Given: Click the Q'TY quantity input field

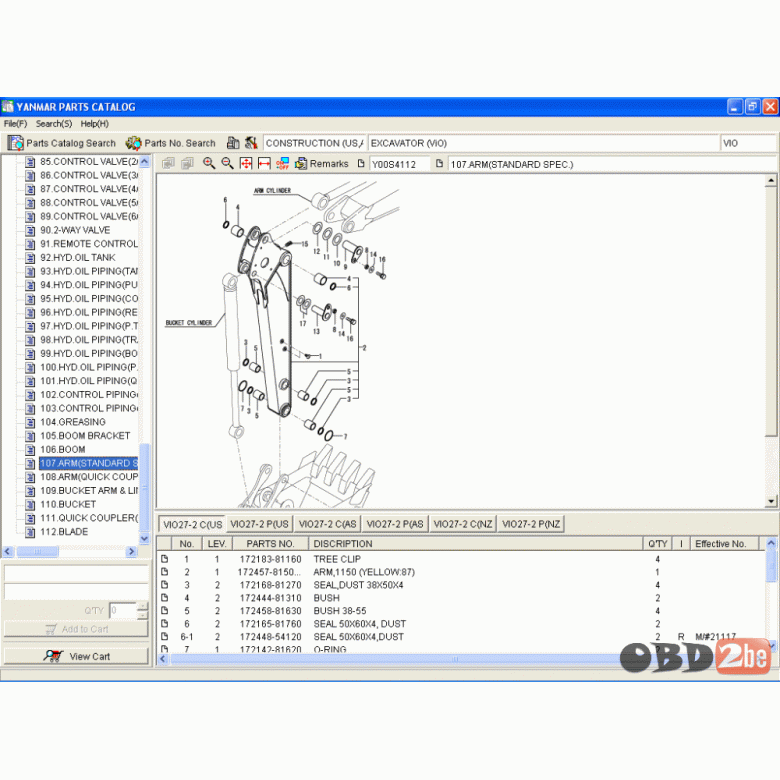Looking at the screenshot, I should [x=122, y=610].
